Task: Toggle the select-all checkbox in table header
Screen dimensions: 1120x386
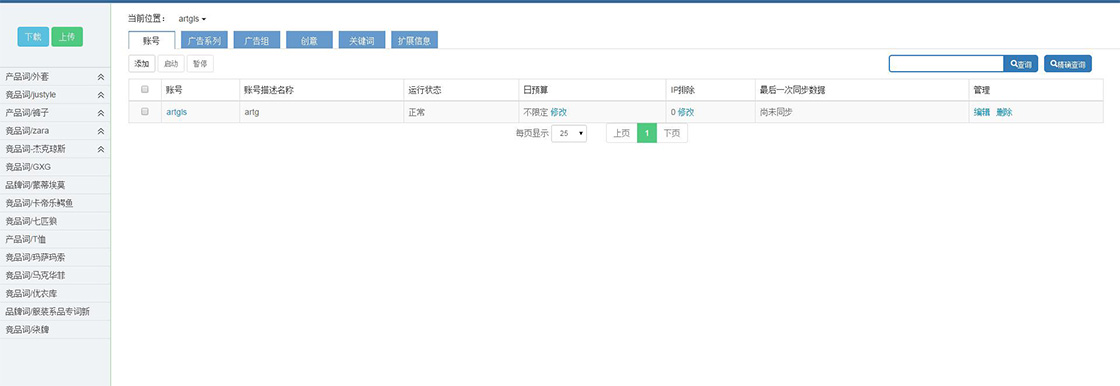Action: coord(145,89)
